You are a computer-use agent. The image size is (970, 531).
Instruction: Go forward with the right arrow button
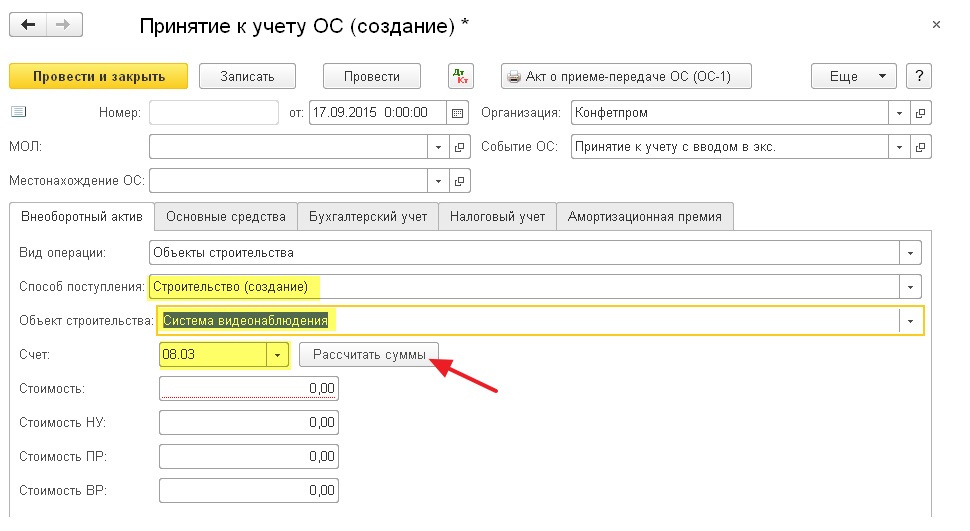point(64,25)
